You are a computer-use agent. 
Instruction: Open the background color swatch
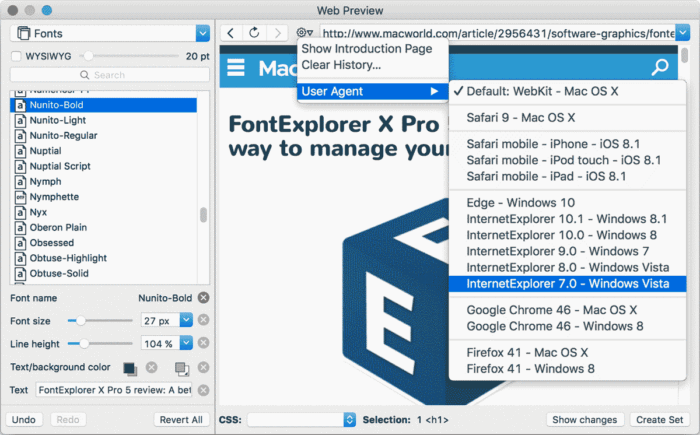(182, 368)
